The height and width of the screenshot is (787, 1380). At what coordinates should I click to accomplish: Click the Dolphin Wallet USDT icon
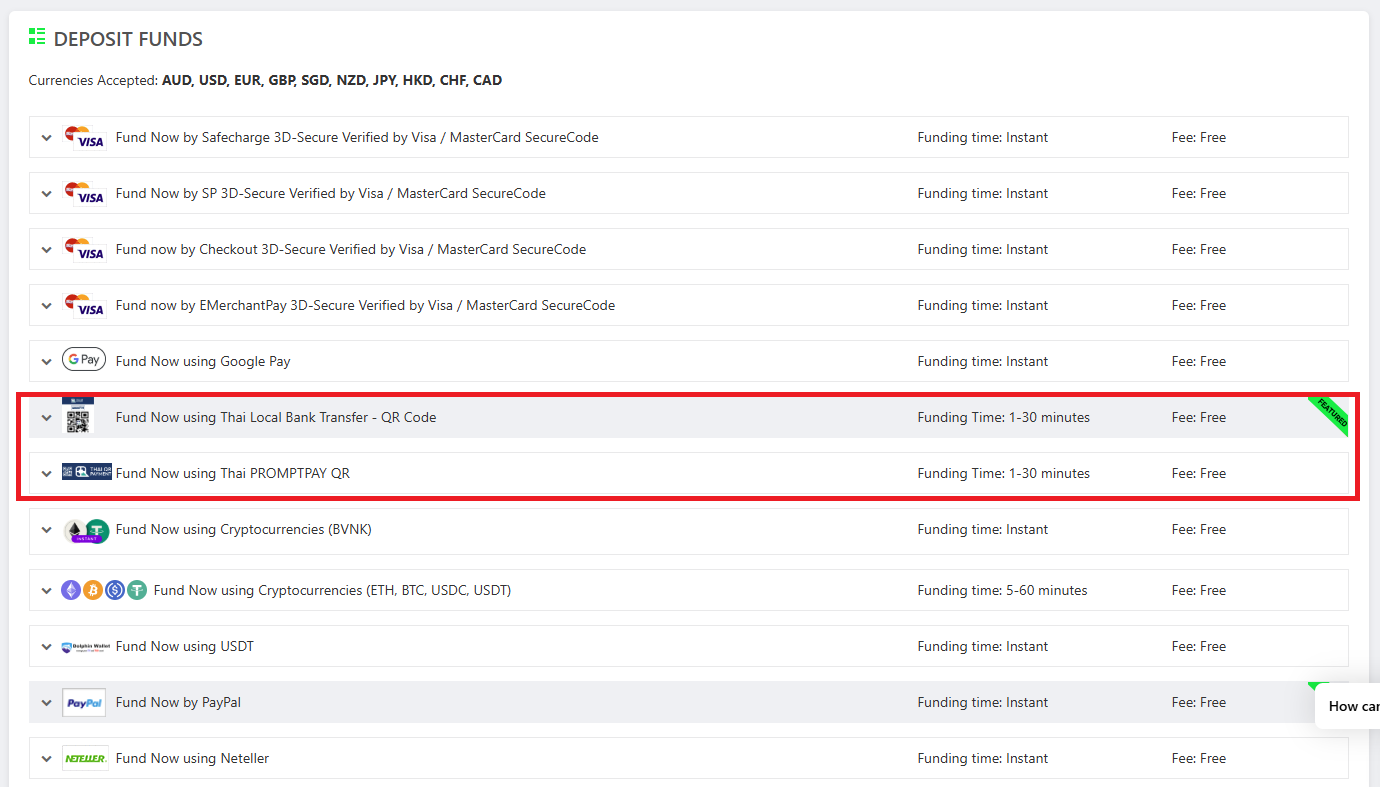click(x=84, y=647)
